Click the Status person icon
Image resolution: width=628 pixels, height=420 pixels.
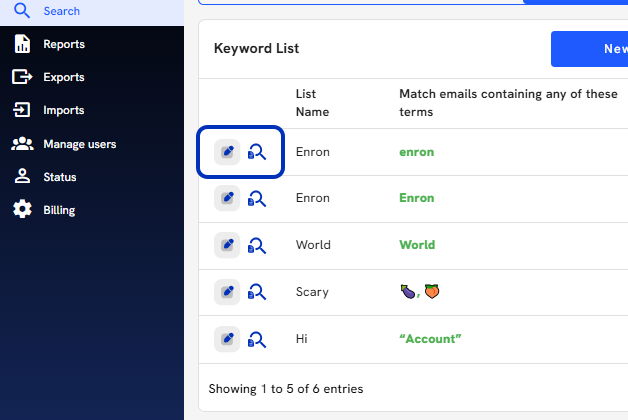pyautogui.click(x=22, y=176)
